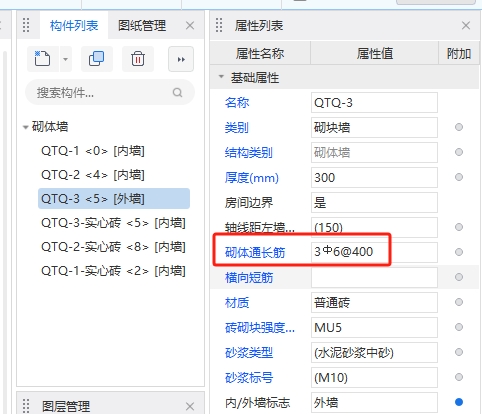Toggle the 附加 circle for 砂浆类型
482x414 pixels.
[x=459, y=352]
